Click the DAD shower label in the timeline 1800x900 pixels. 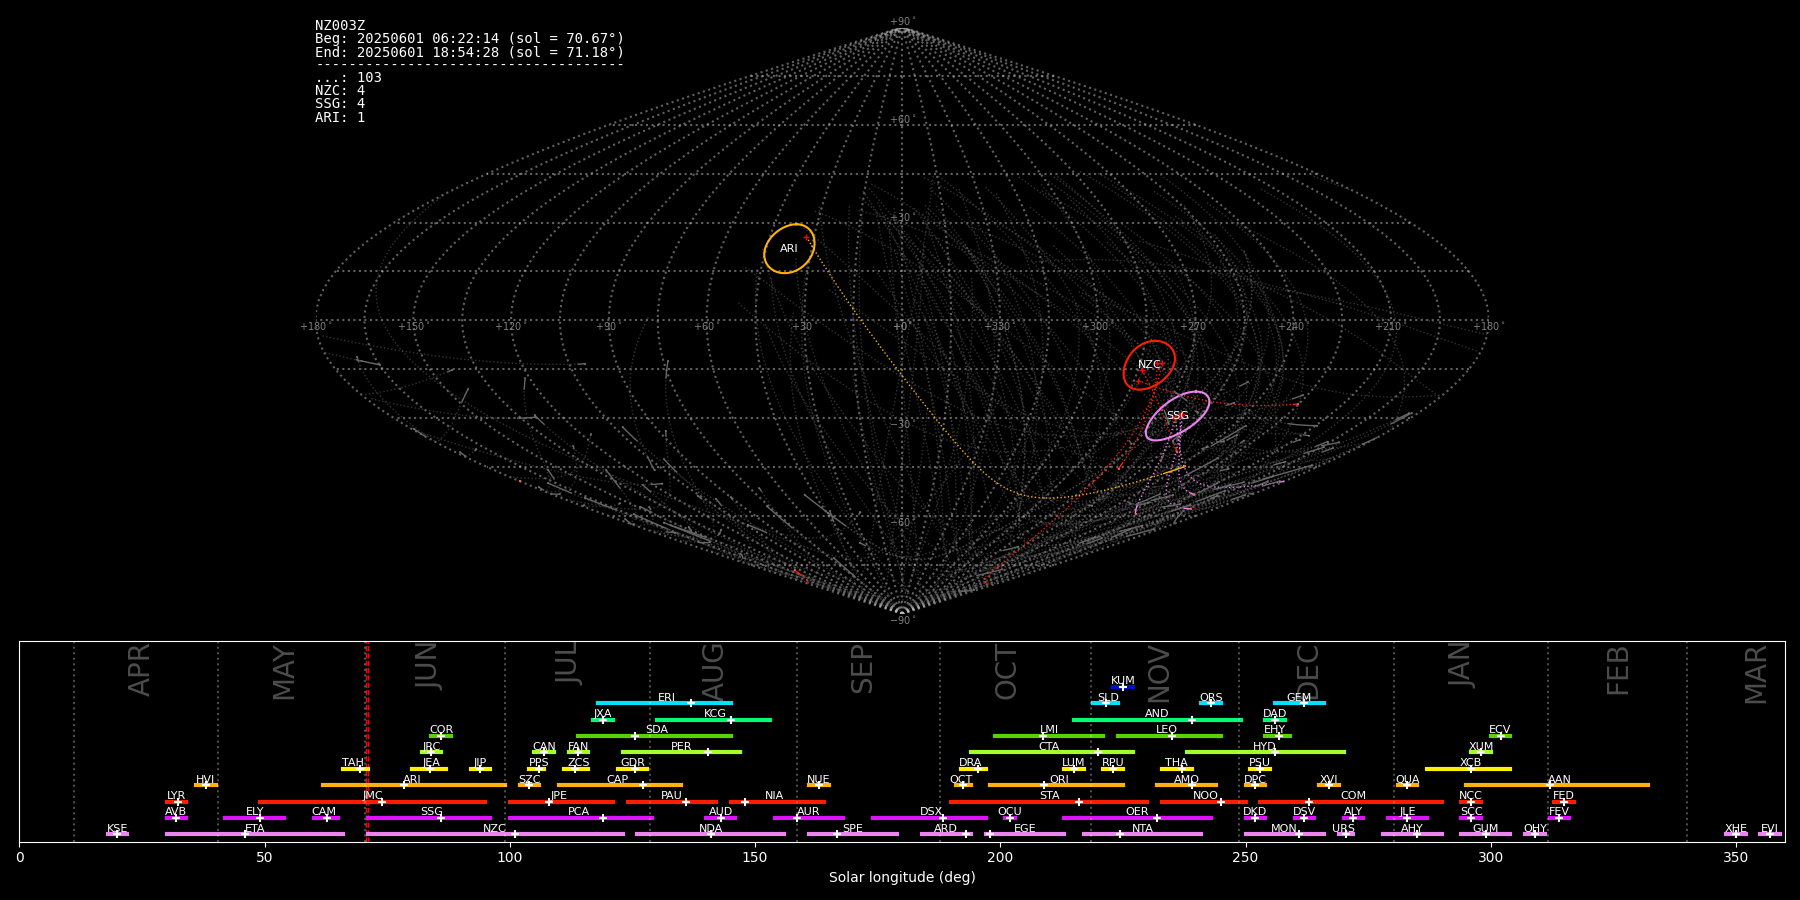(x=1275, y=714)
